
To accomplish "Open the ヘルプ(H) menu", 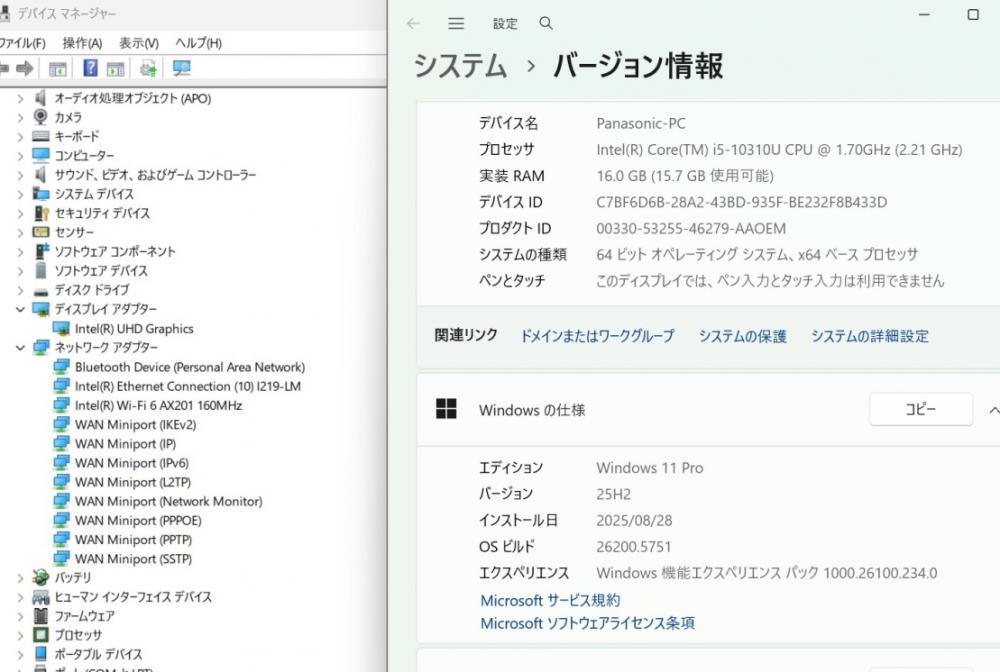I will pyautogui.click(x=198, y=43).
